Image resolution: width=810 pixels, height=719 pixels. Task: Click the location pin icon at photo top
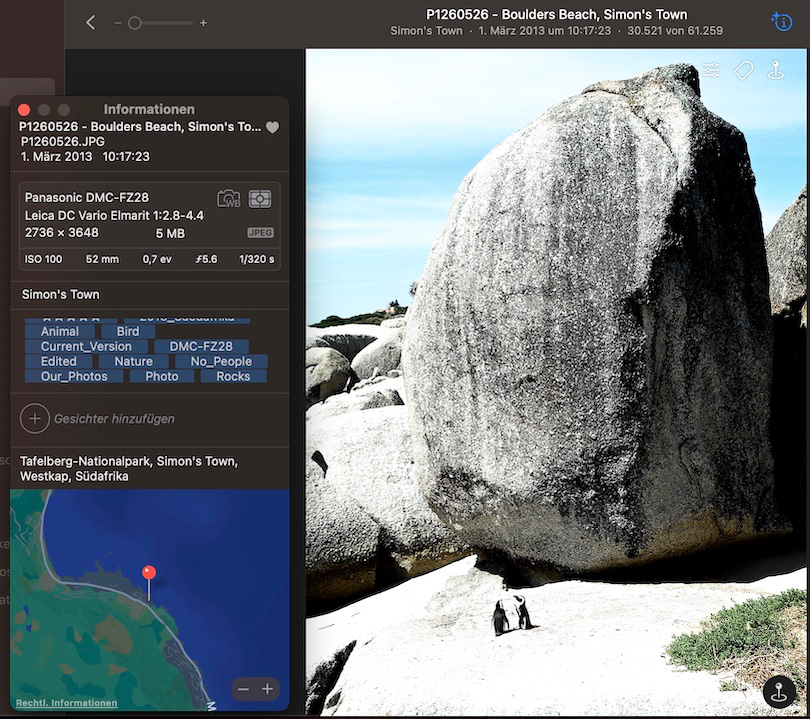pos(776,70)
